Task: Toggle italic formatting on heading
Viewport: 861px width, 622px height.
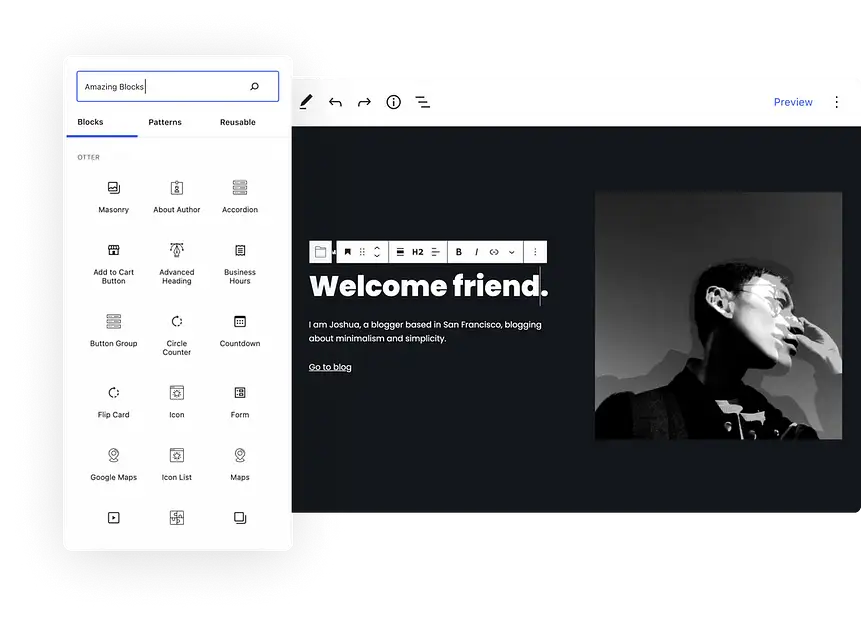Action: click(x=476, y=252)
